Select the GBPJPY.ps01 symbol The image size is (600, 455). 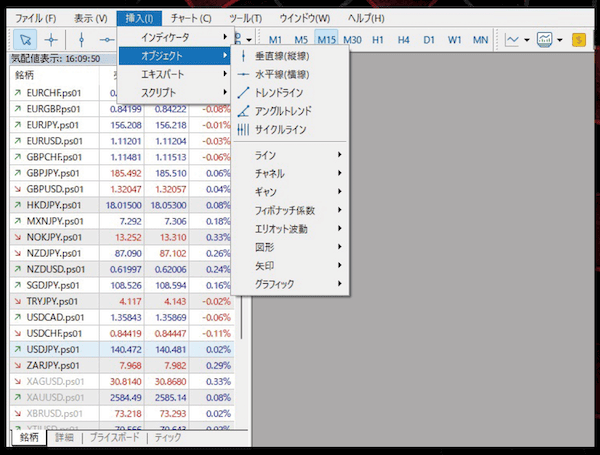53,173
